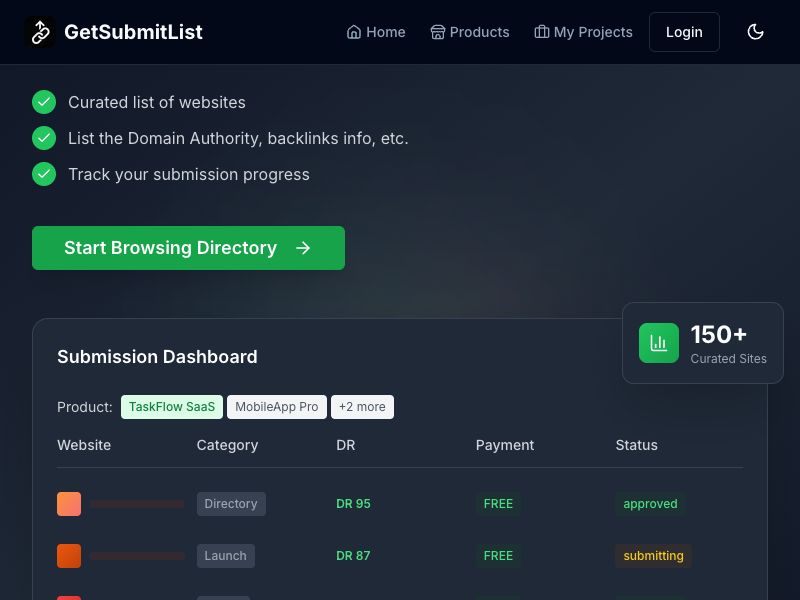
Task: Toggle the TaskFlow SaaS product filter
Action: 171,407
